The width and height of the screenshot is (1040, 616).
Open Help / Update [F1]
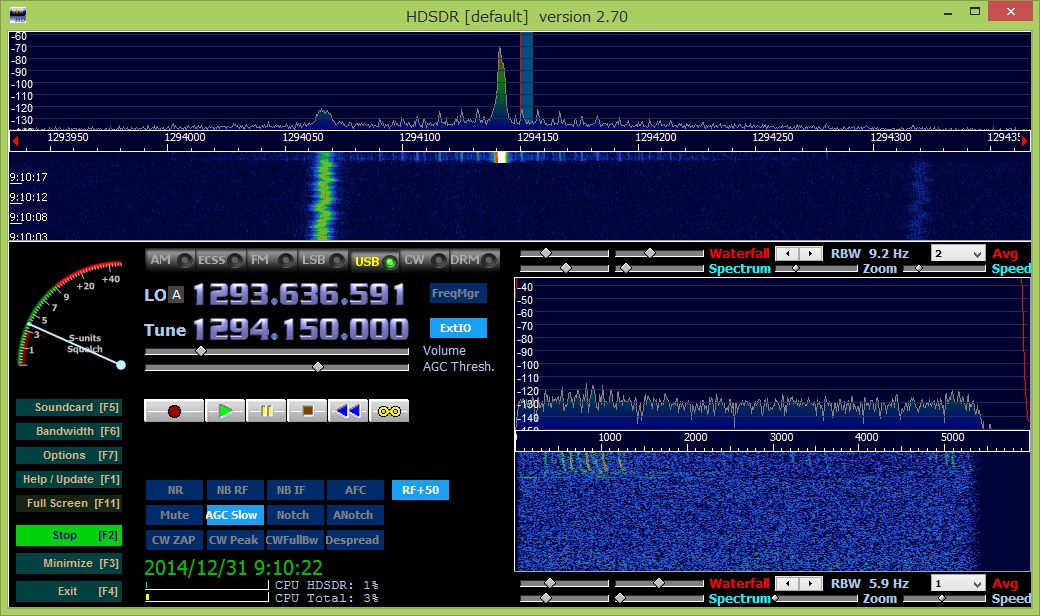pos(69,479)
